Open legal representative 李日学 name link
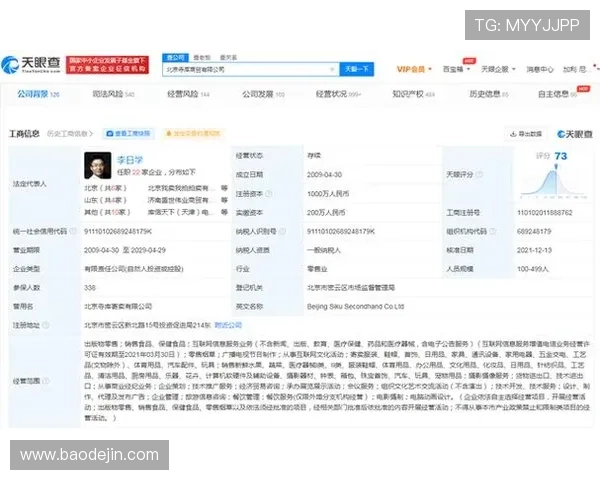 point(130,160)
